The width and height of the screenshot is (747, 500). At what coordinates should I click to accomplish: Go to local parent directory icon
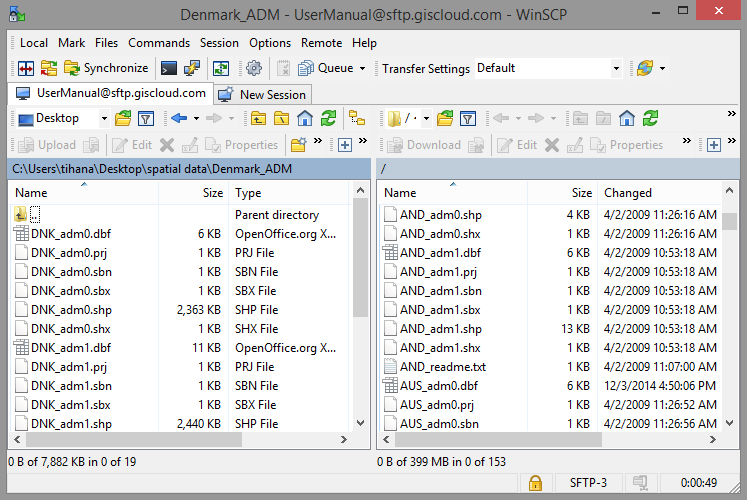click(258, 119)
